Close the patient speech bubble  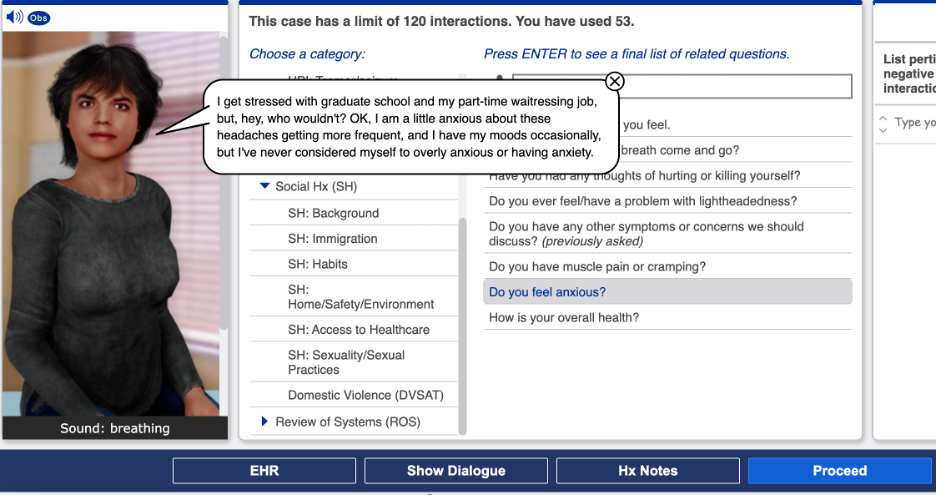(x=615, y=81)
